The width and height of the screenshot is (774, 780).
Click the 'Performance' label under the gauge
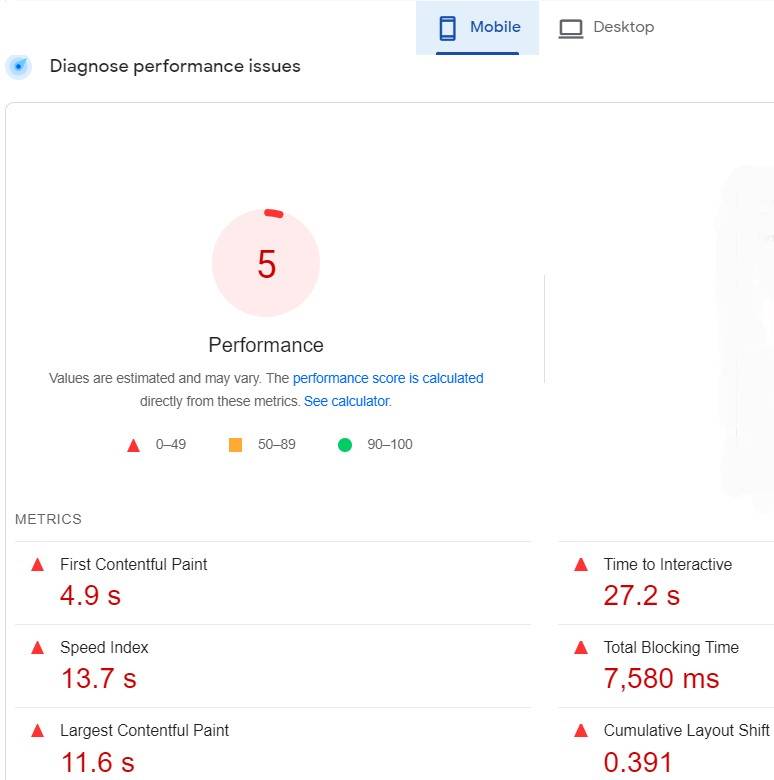click(x=266, y=345)
